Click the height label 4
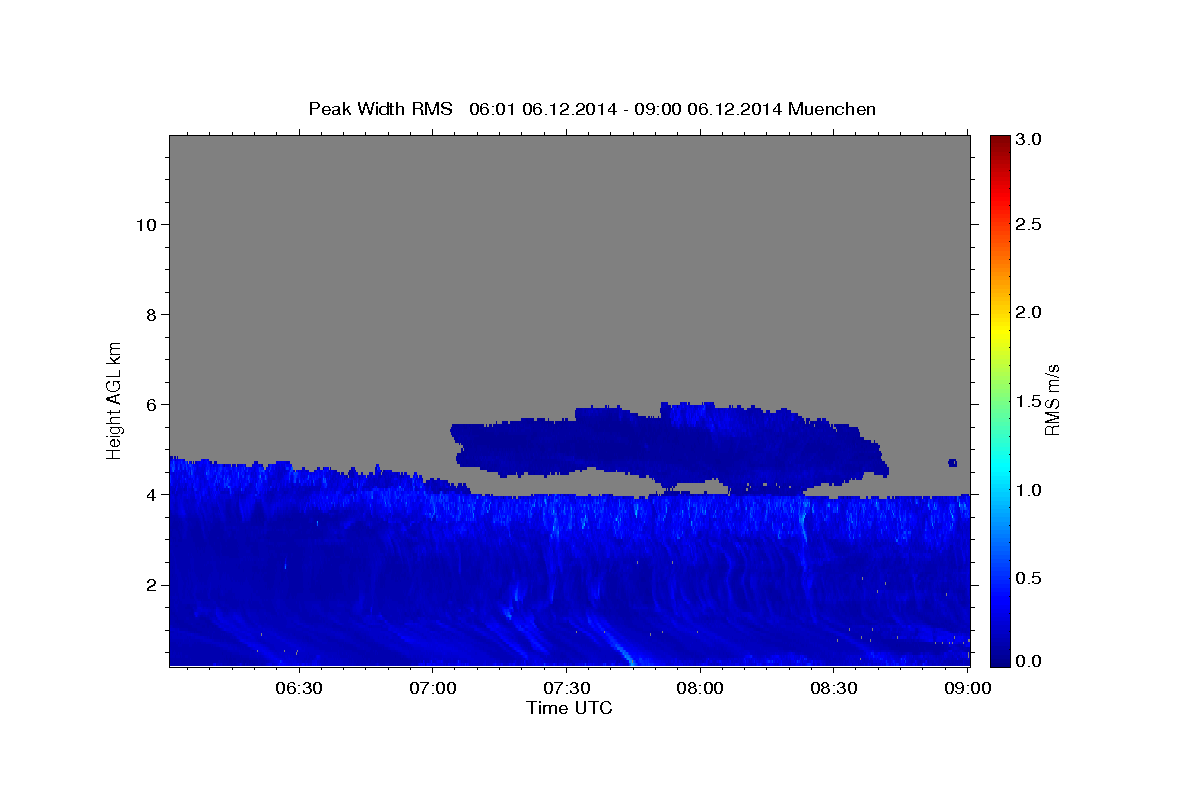This screenshot has height=800, width=1200. click(149, 494)
